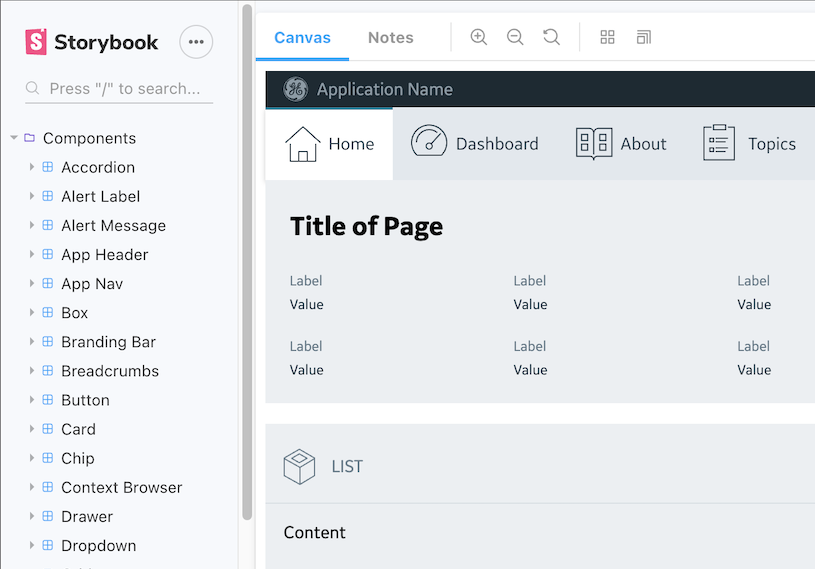
Task: Open the Topics nav item
Action: click(x=749, y=143)
